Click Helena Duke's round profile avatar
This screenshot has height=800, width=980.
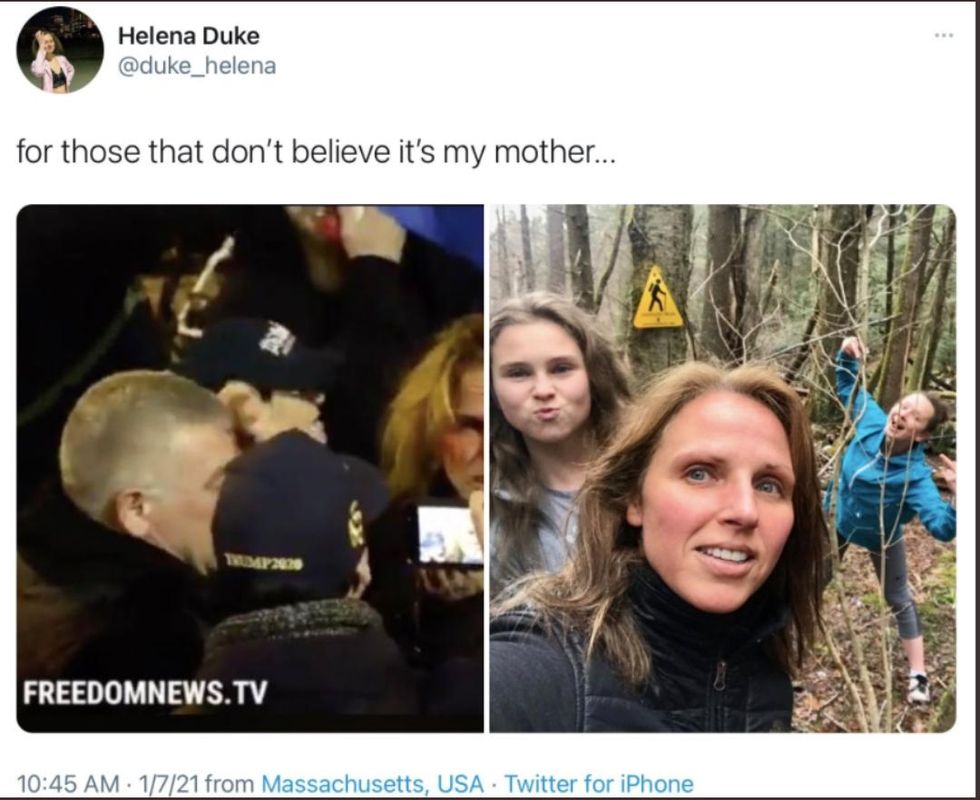60,50
